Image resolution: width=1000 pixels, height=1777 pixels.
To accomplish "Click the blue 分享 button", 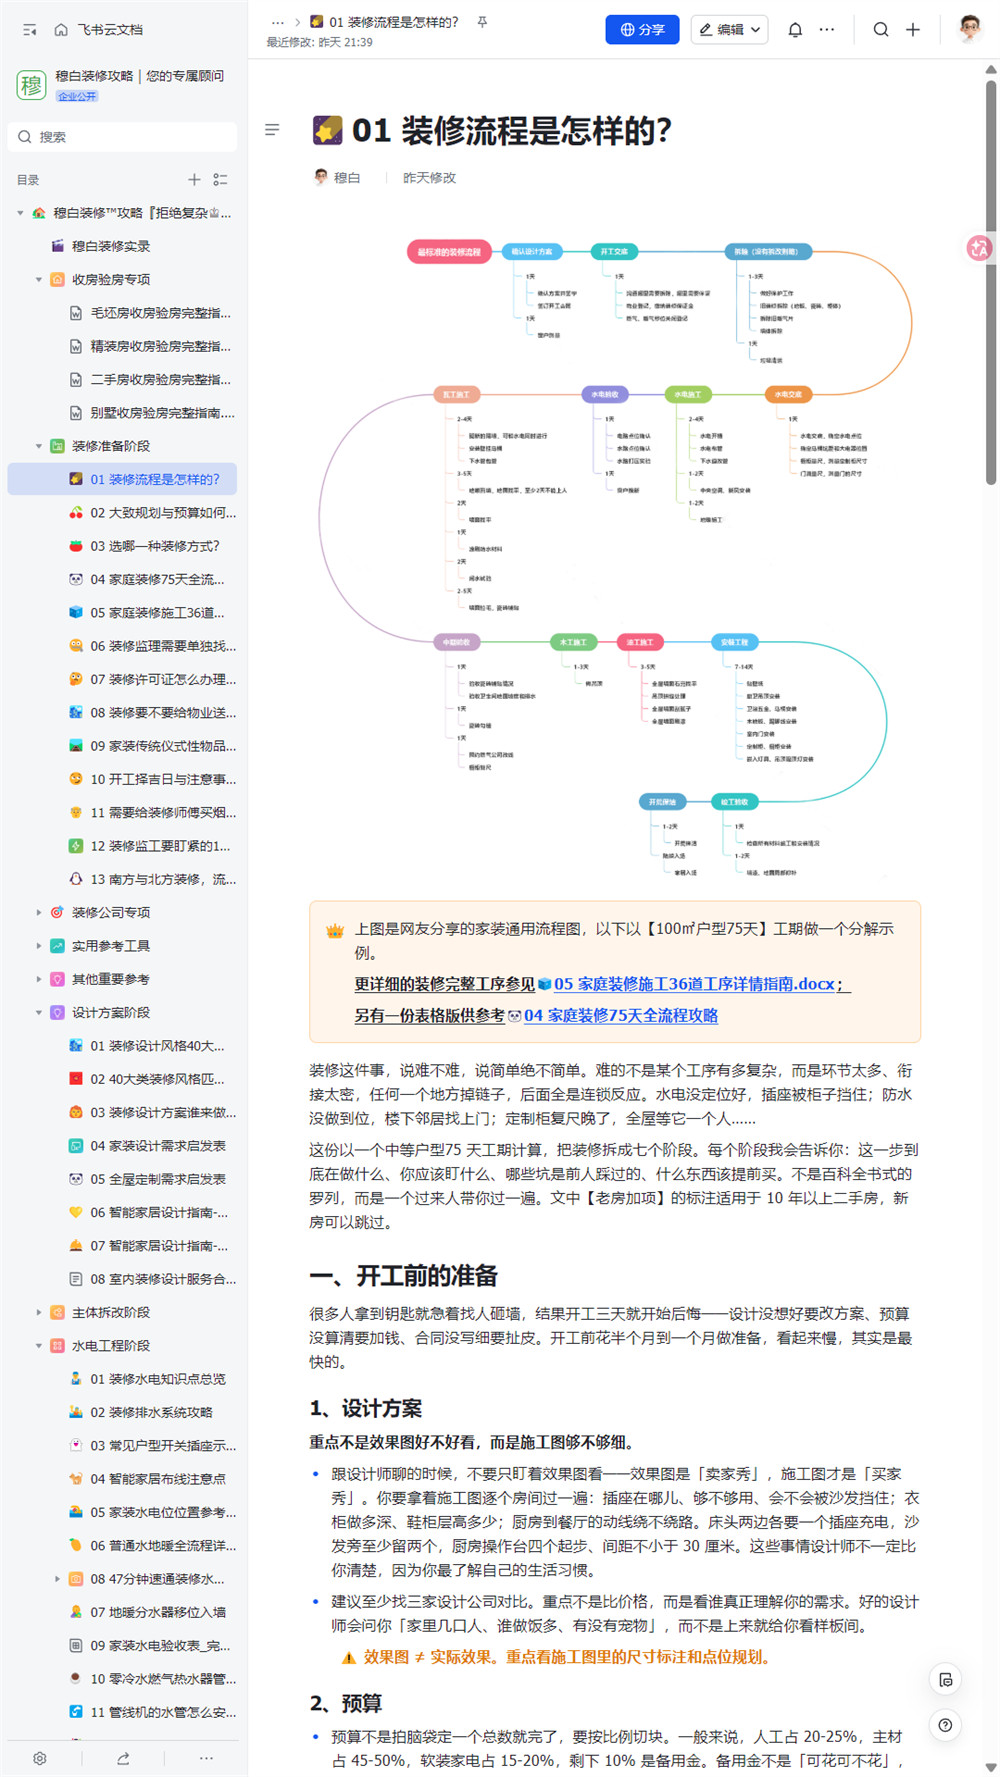I will pyautogui.click(x=642, y=30).
